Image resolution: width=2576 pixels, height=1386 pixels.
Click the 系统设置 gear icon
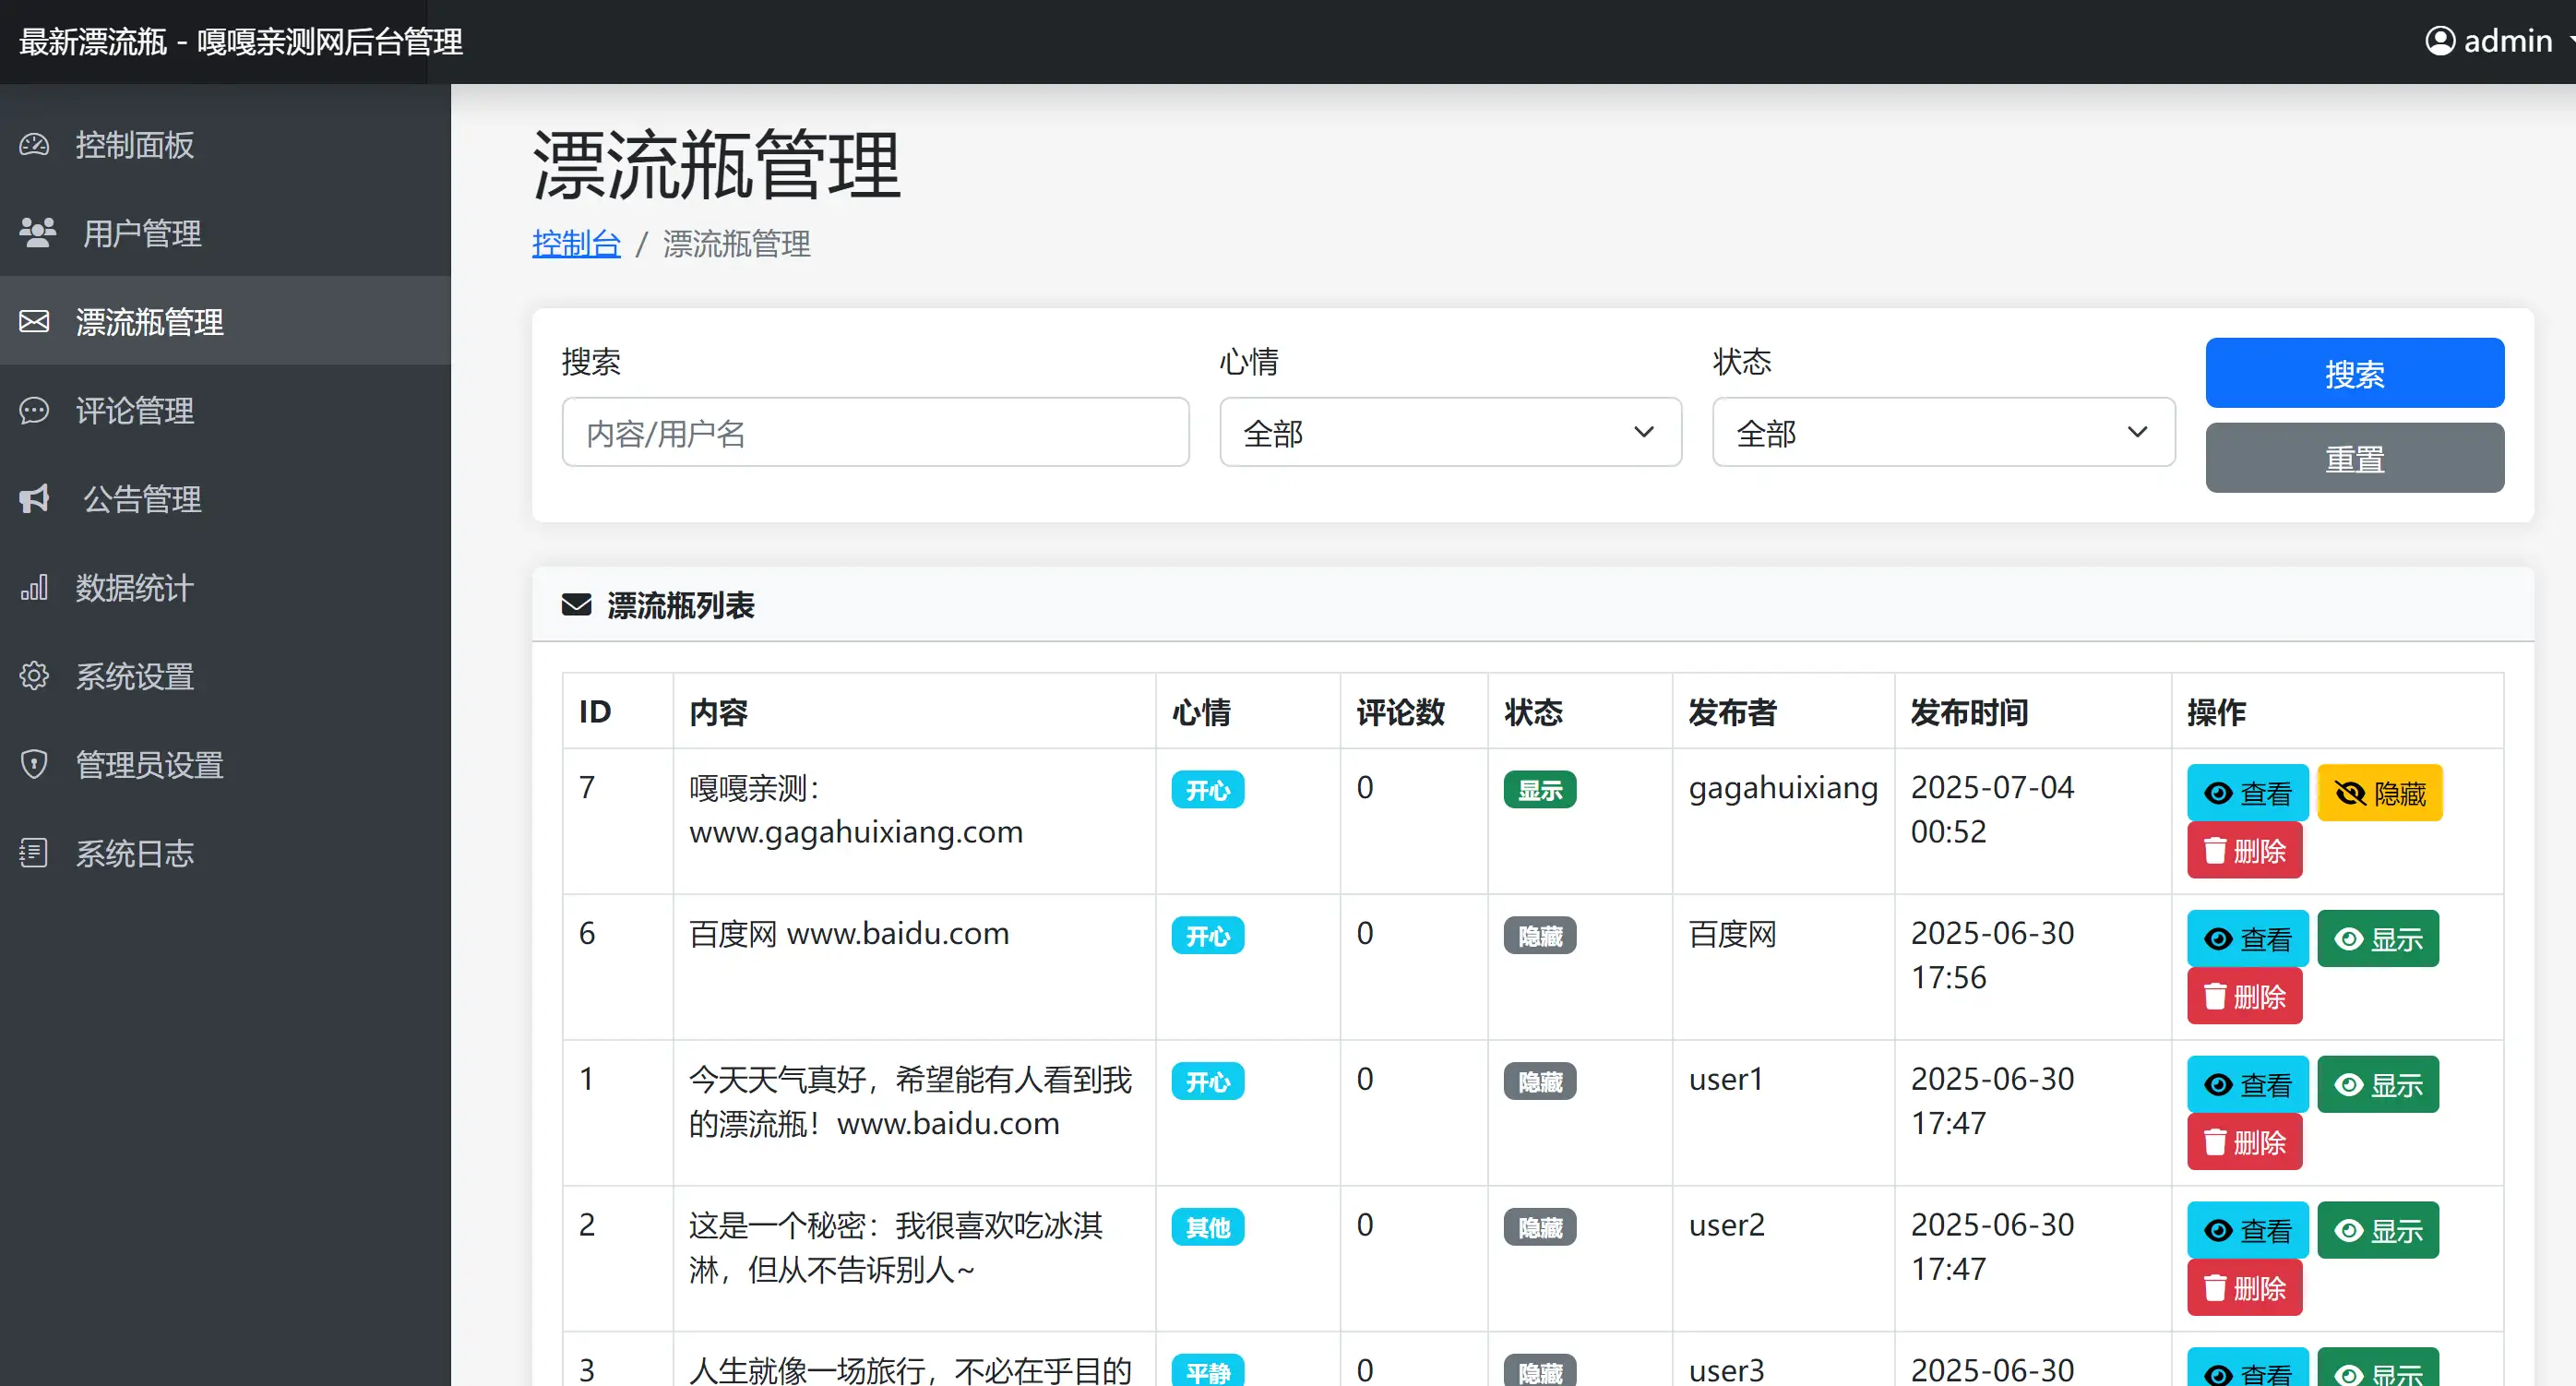coord(34,676)
